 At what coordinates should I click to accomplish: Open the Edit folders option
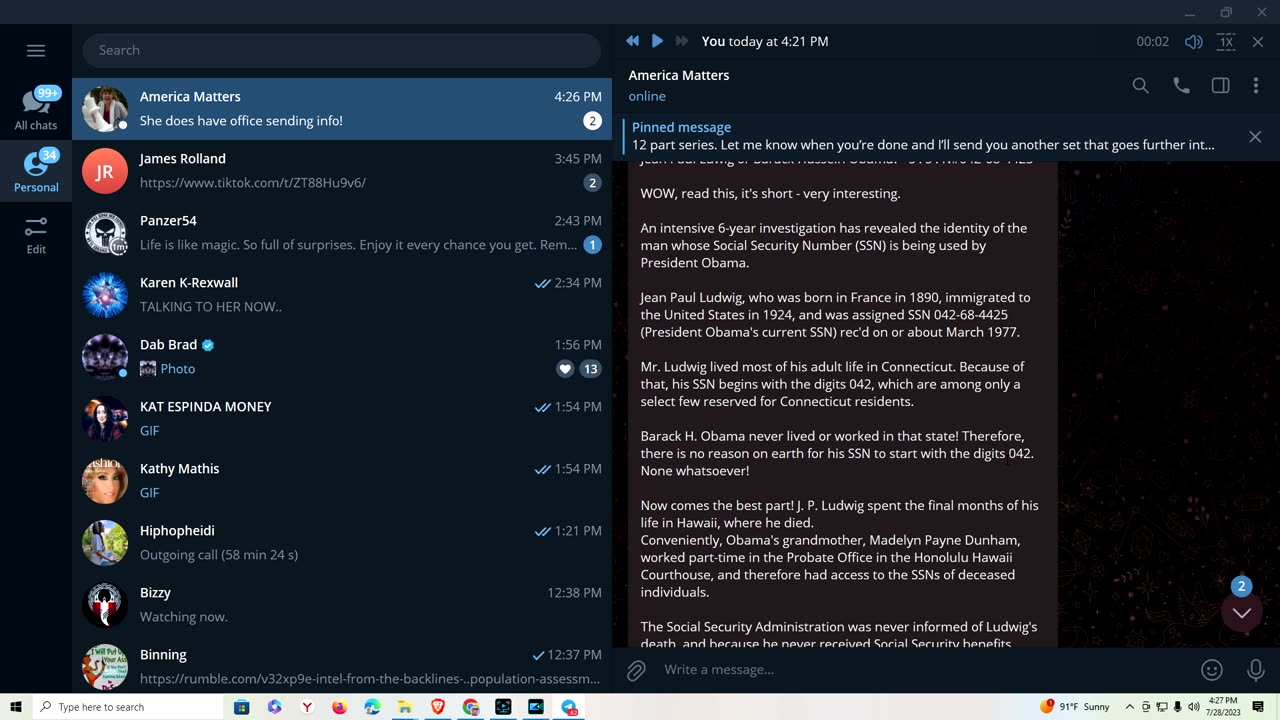36,235
